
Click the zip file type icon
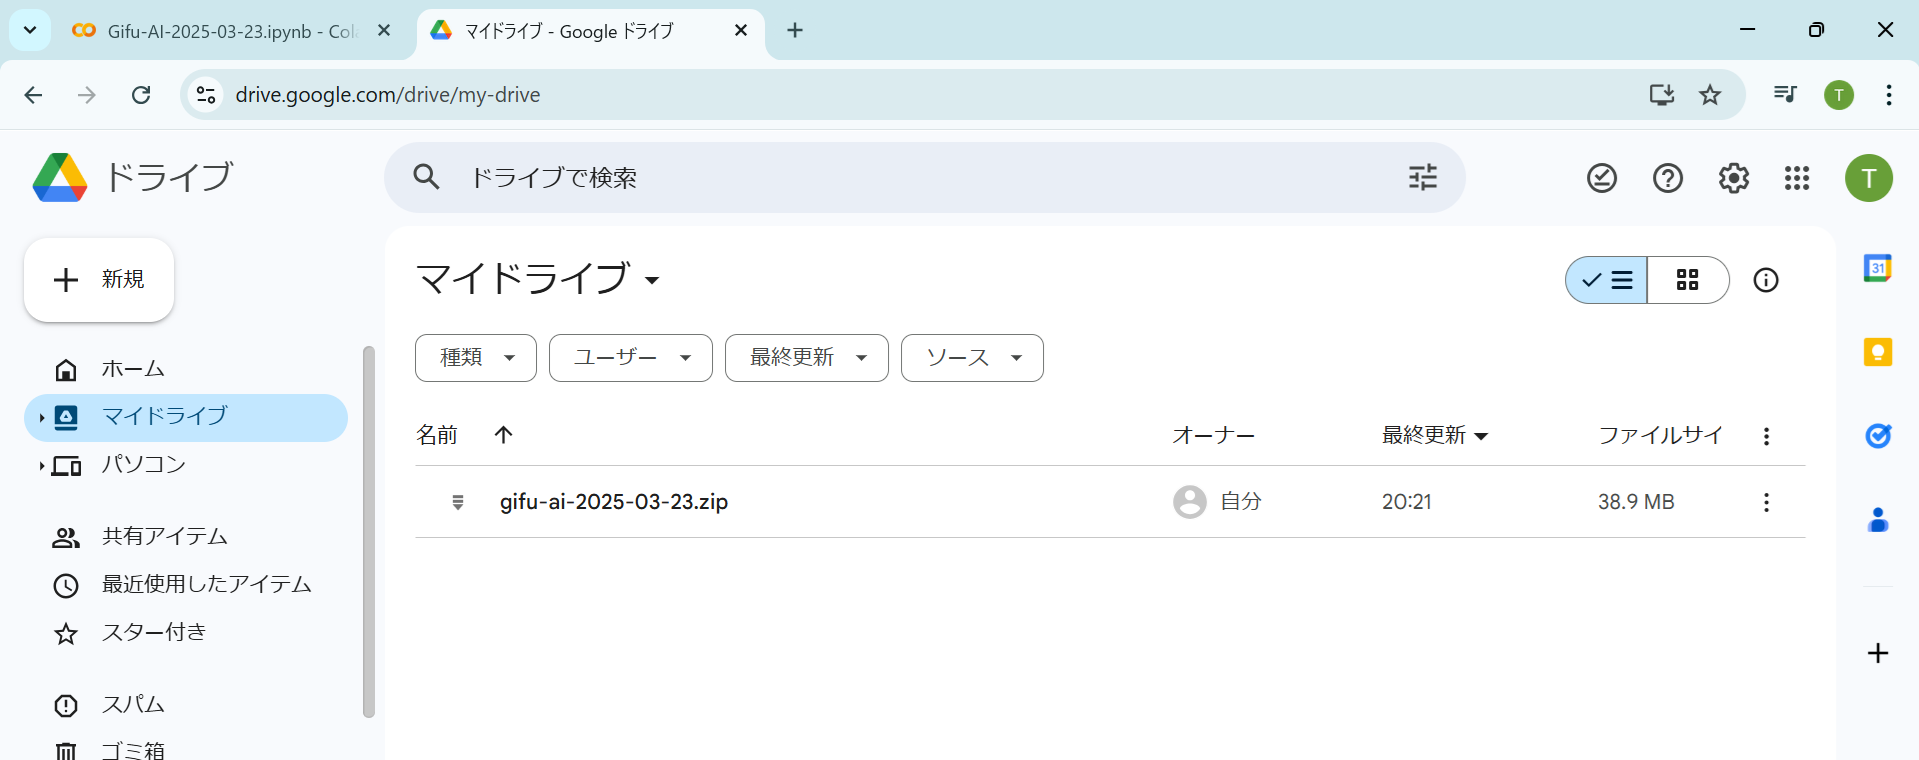tap(458, 502)
